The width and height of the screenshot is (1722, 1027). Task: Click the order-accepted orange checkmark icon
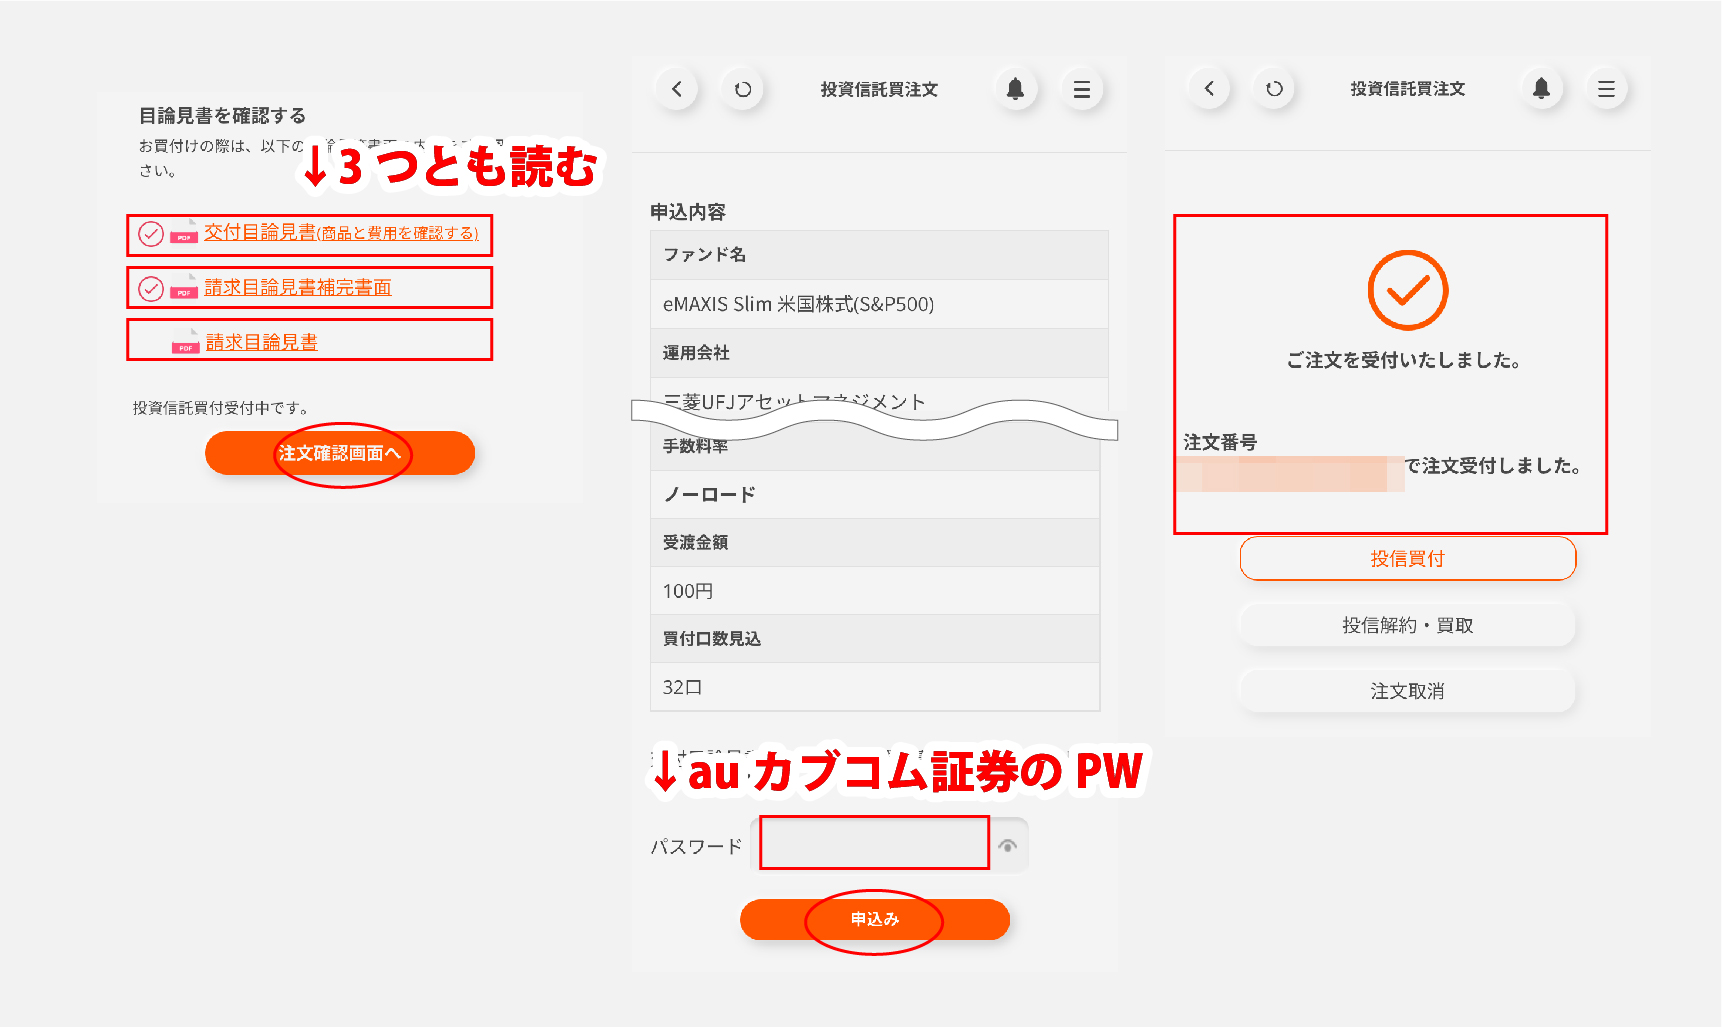(x=1408, y=290)
